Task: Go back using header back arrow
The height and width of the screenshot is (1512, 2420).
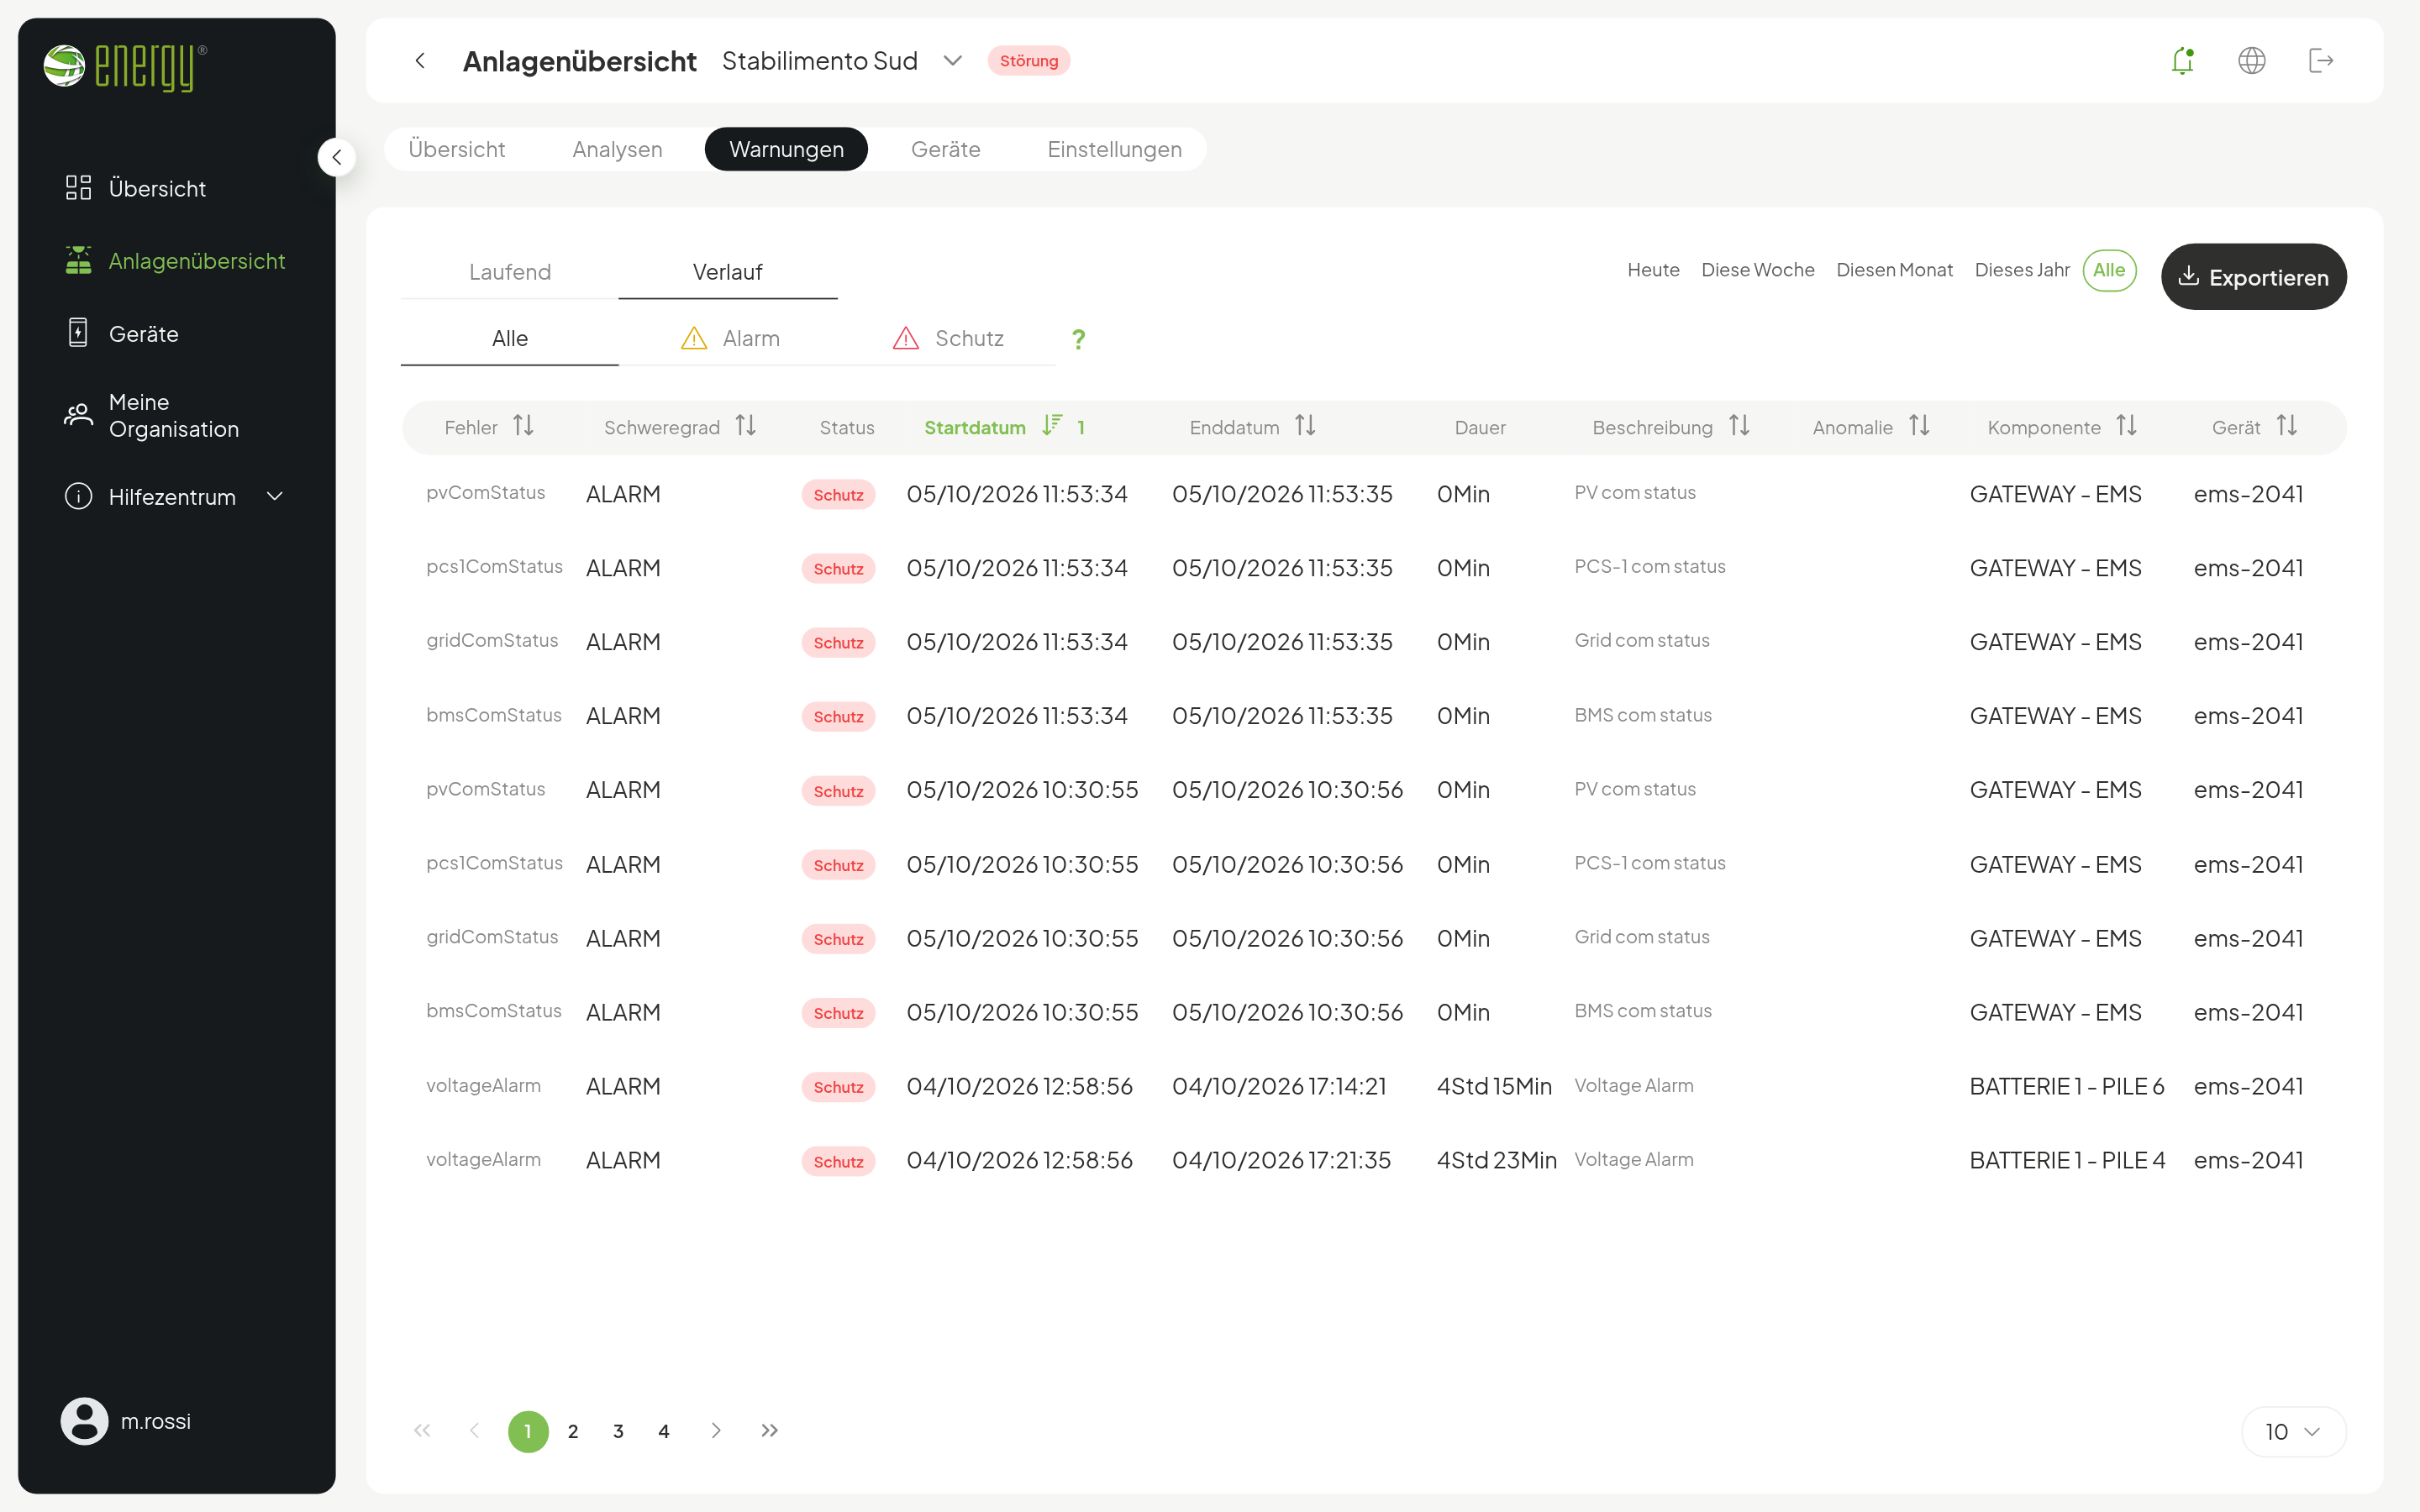Action: pyautogui.click(x=420, y=61)
